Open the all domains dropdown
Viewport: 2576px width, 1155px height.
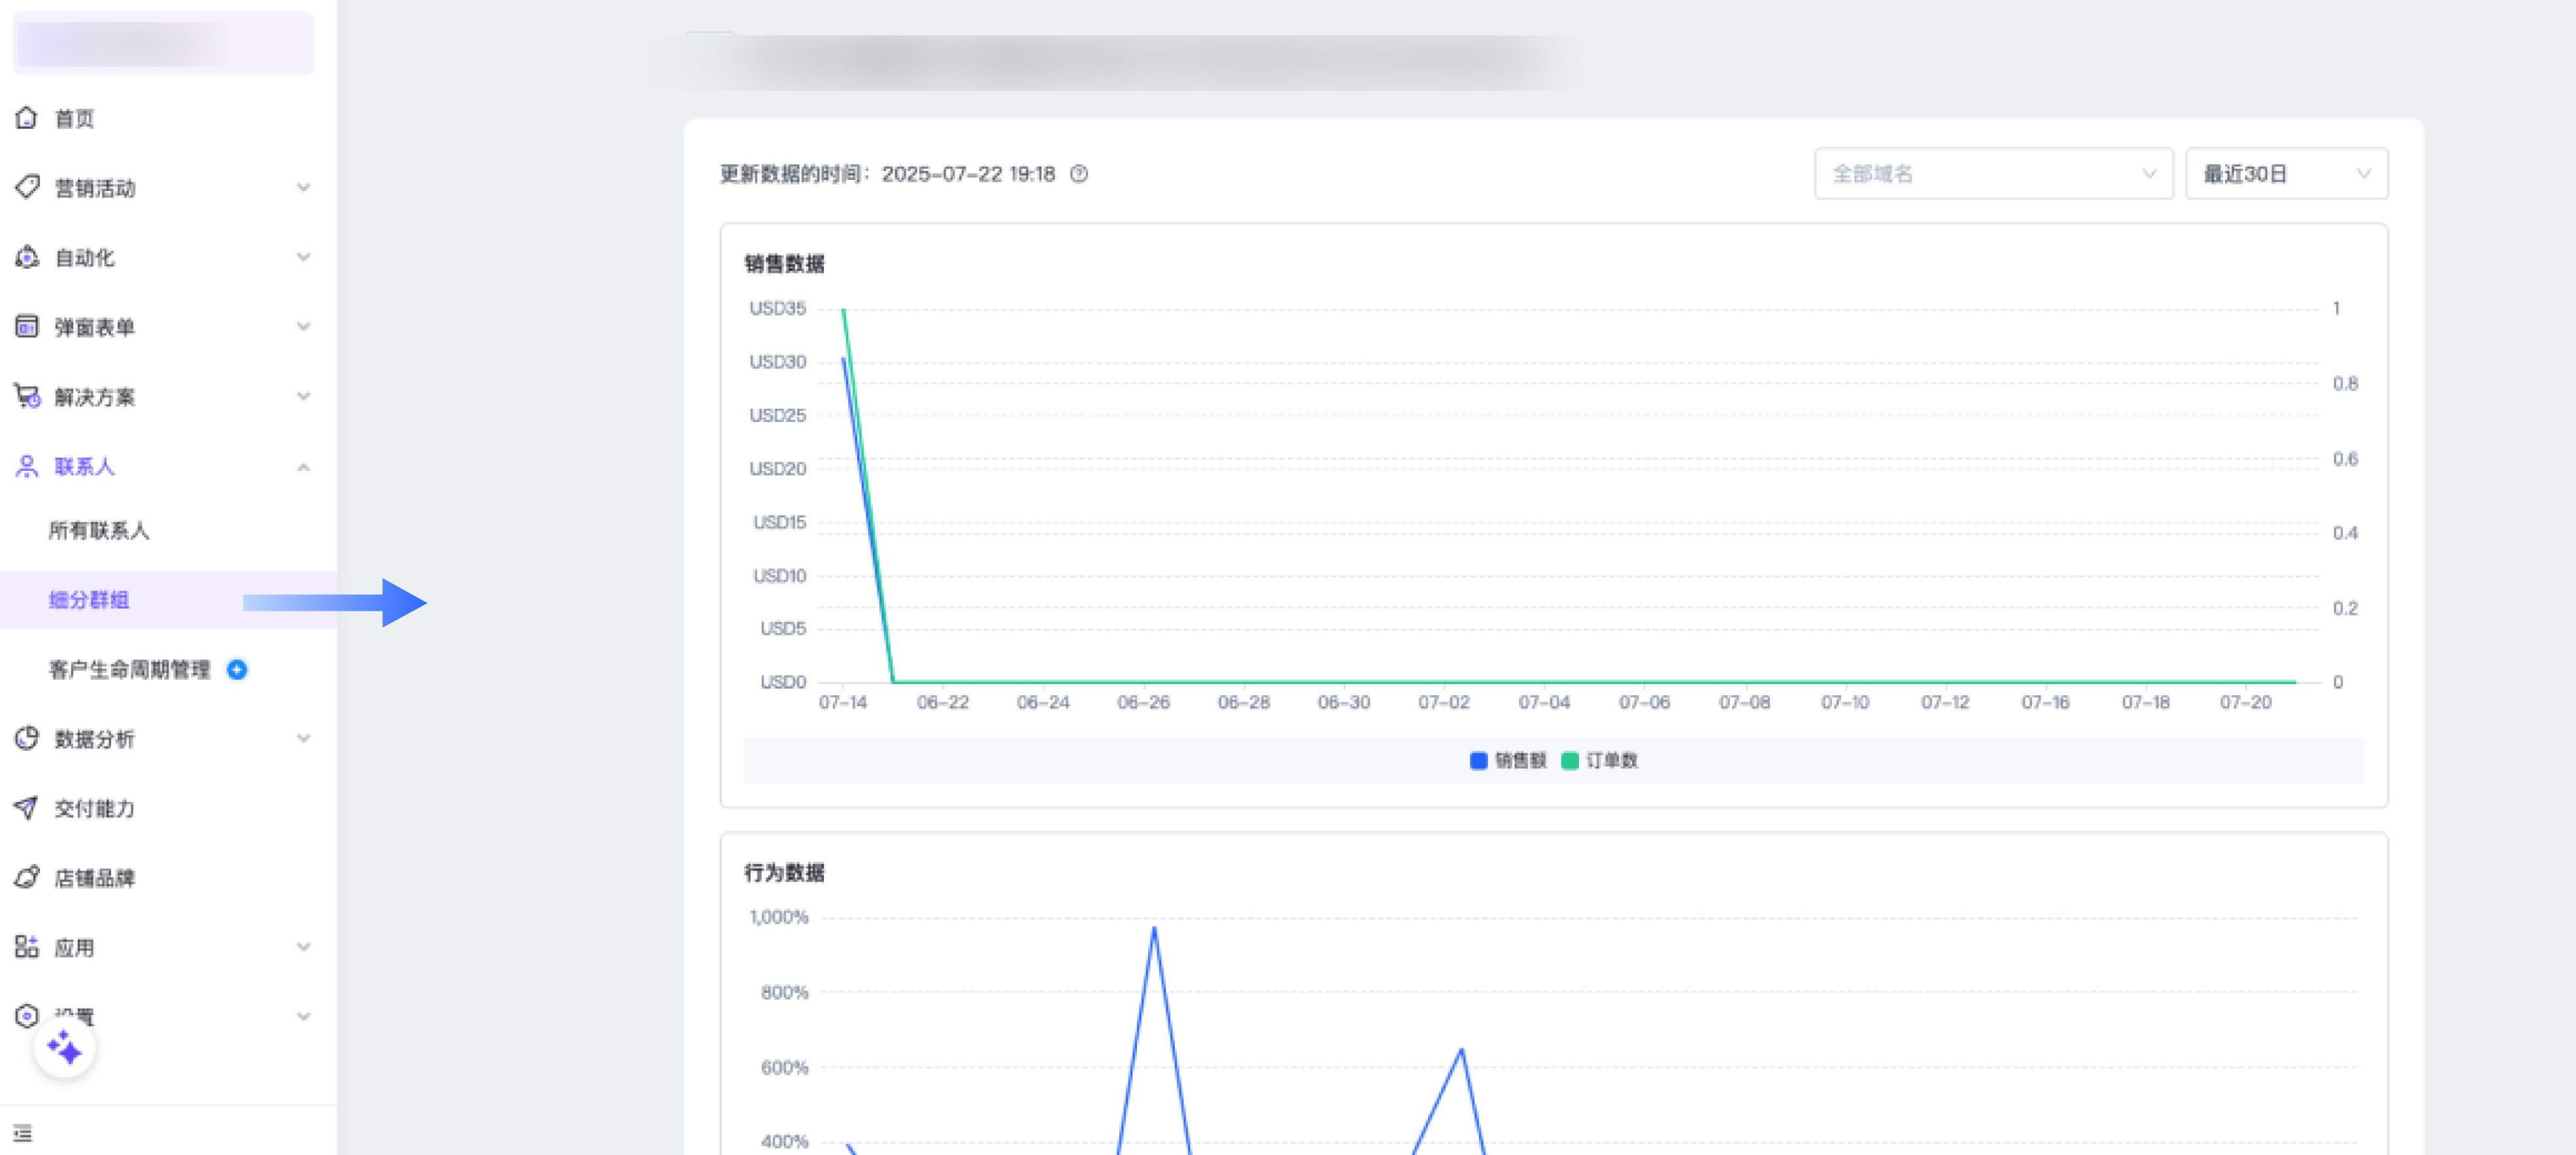point(1992,174)
